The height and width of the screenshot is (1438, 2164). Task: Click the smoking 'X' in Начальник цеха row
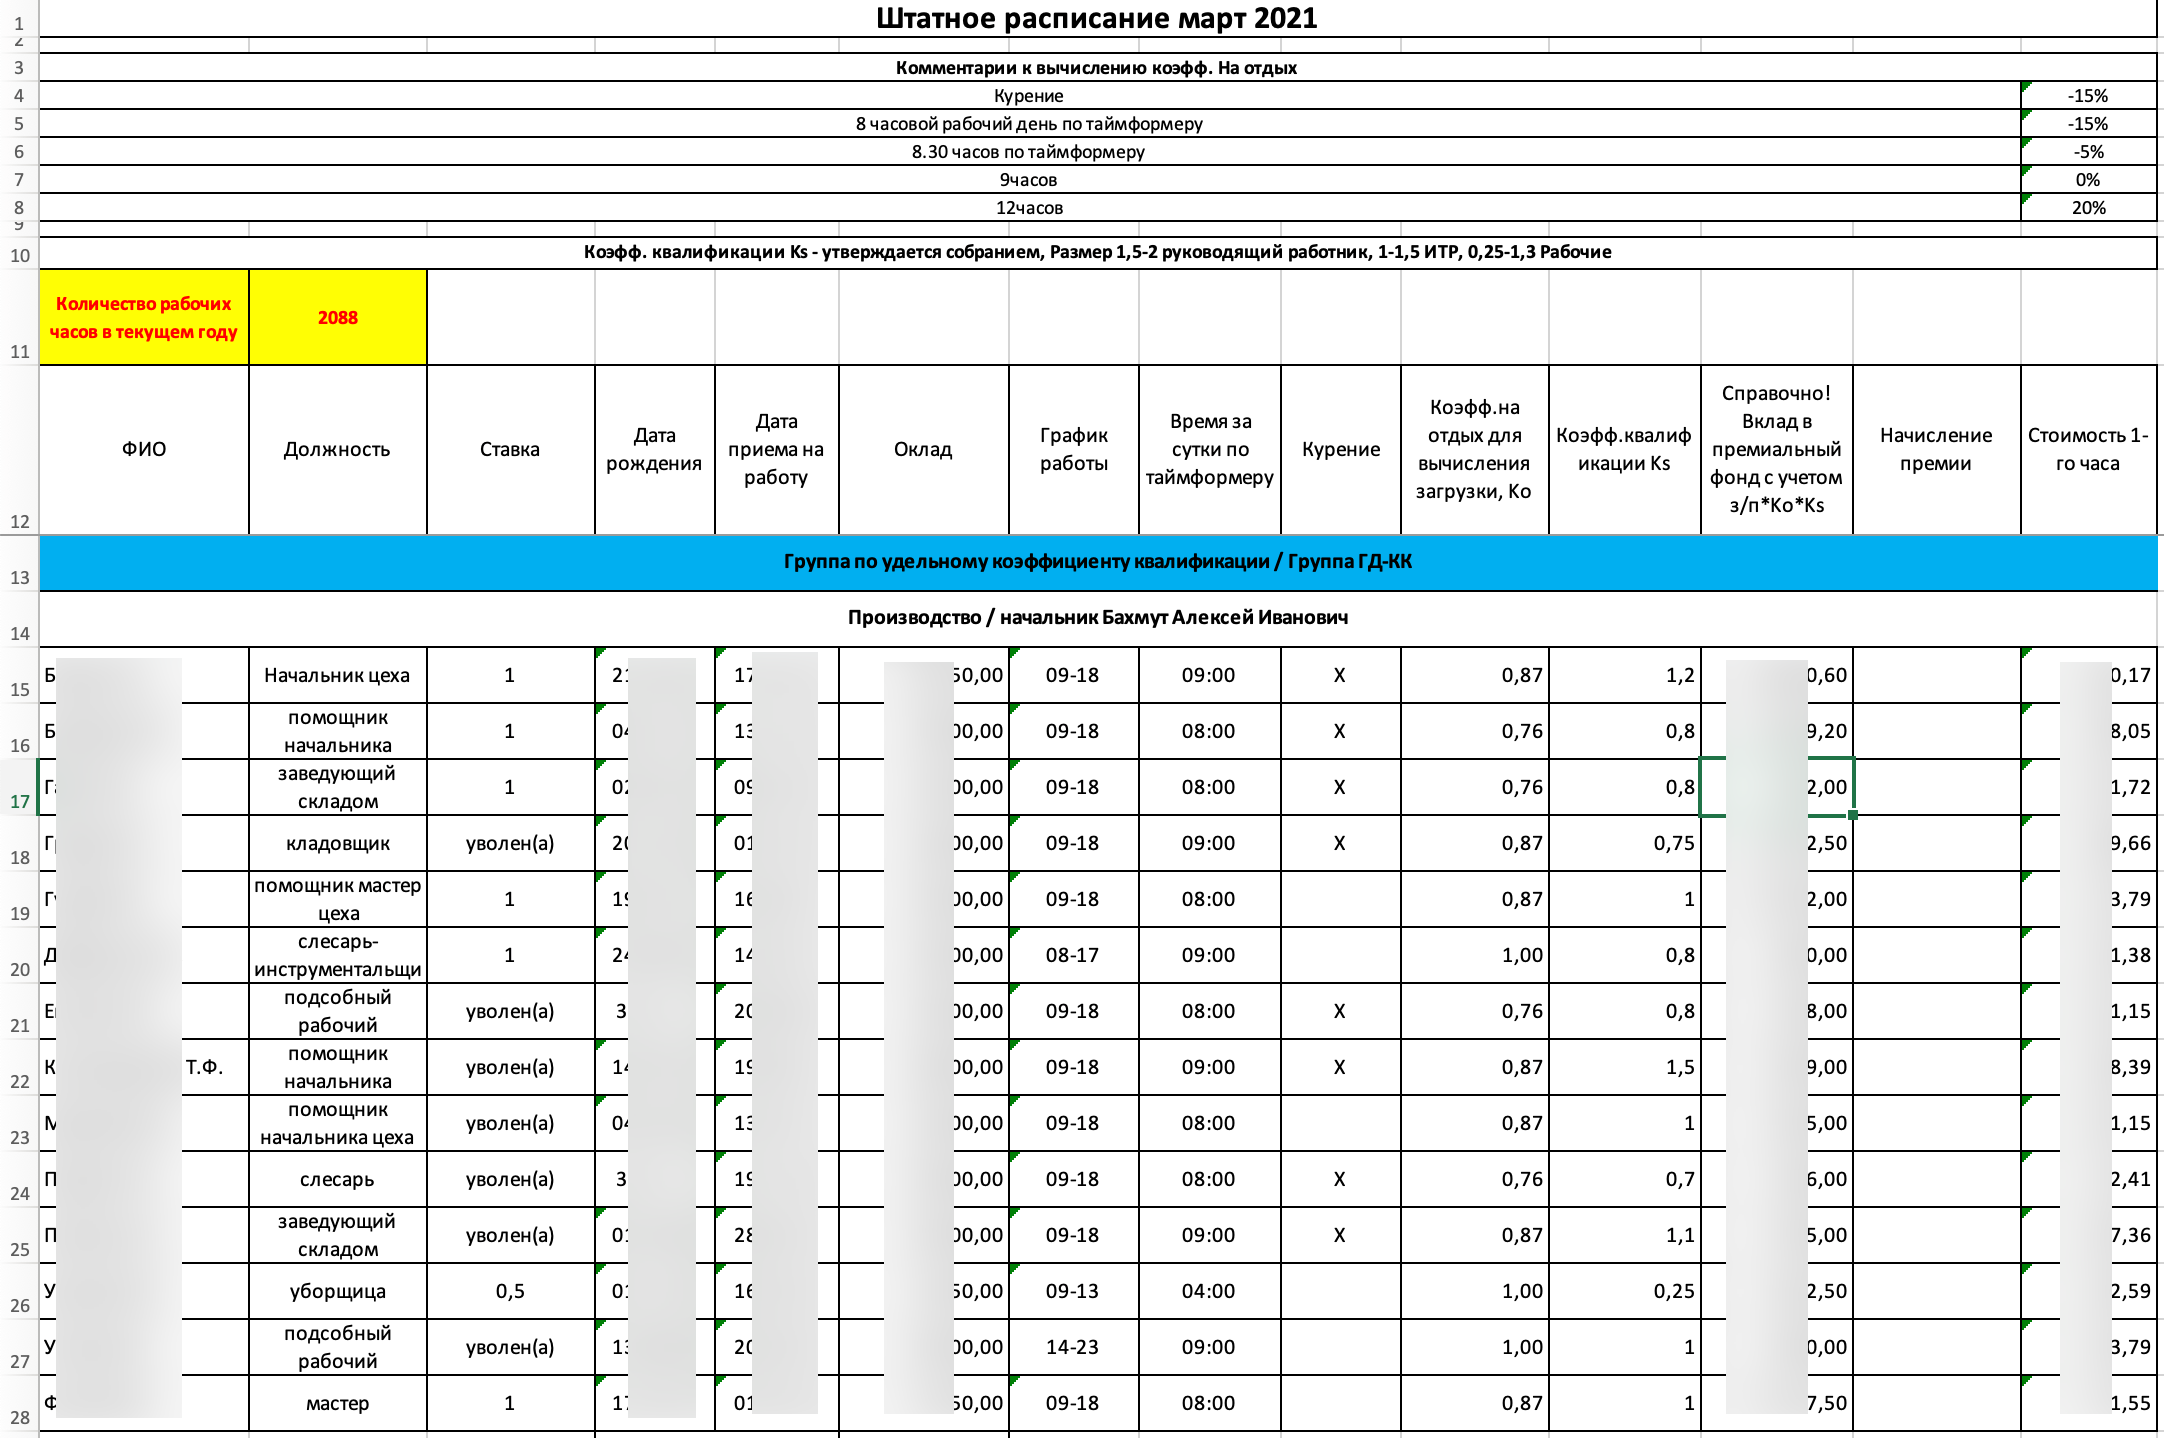tap(1341, 676)
